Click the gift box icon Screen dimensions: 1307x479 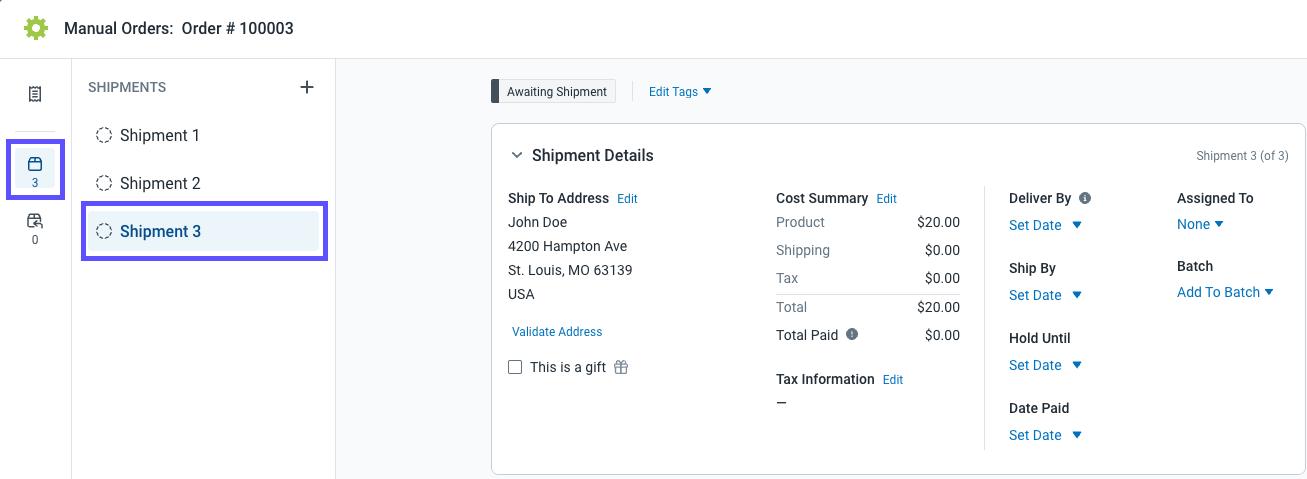tap(621, 367)
